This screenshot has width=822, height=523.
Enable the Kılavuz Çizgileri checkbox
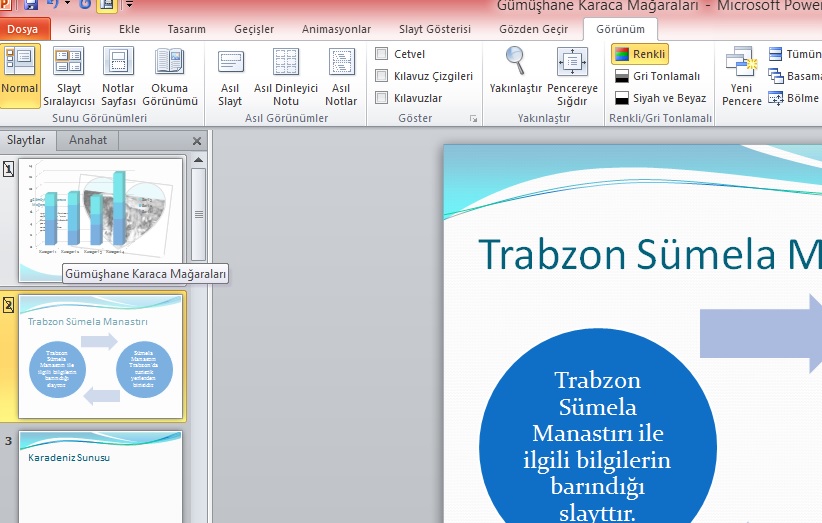pos(382,75)
